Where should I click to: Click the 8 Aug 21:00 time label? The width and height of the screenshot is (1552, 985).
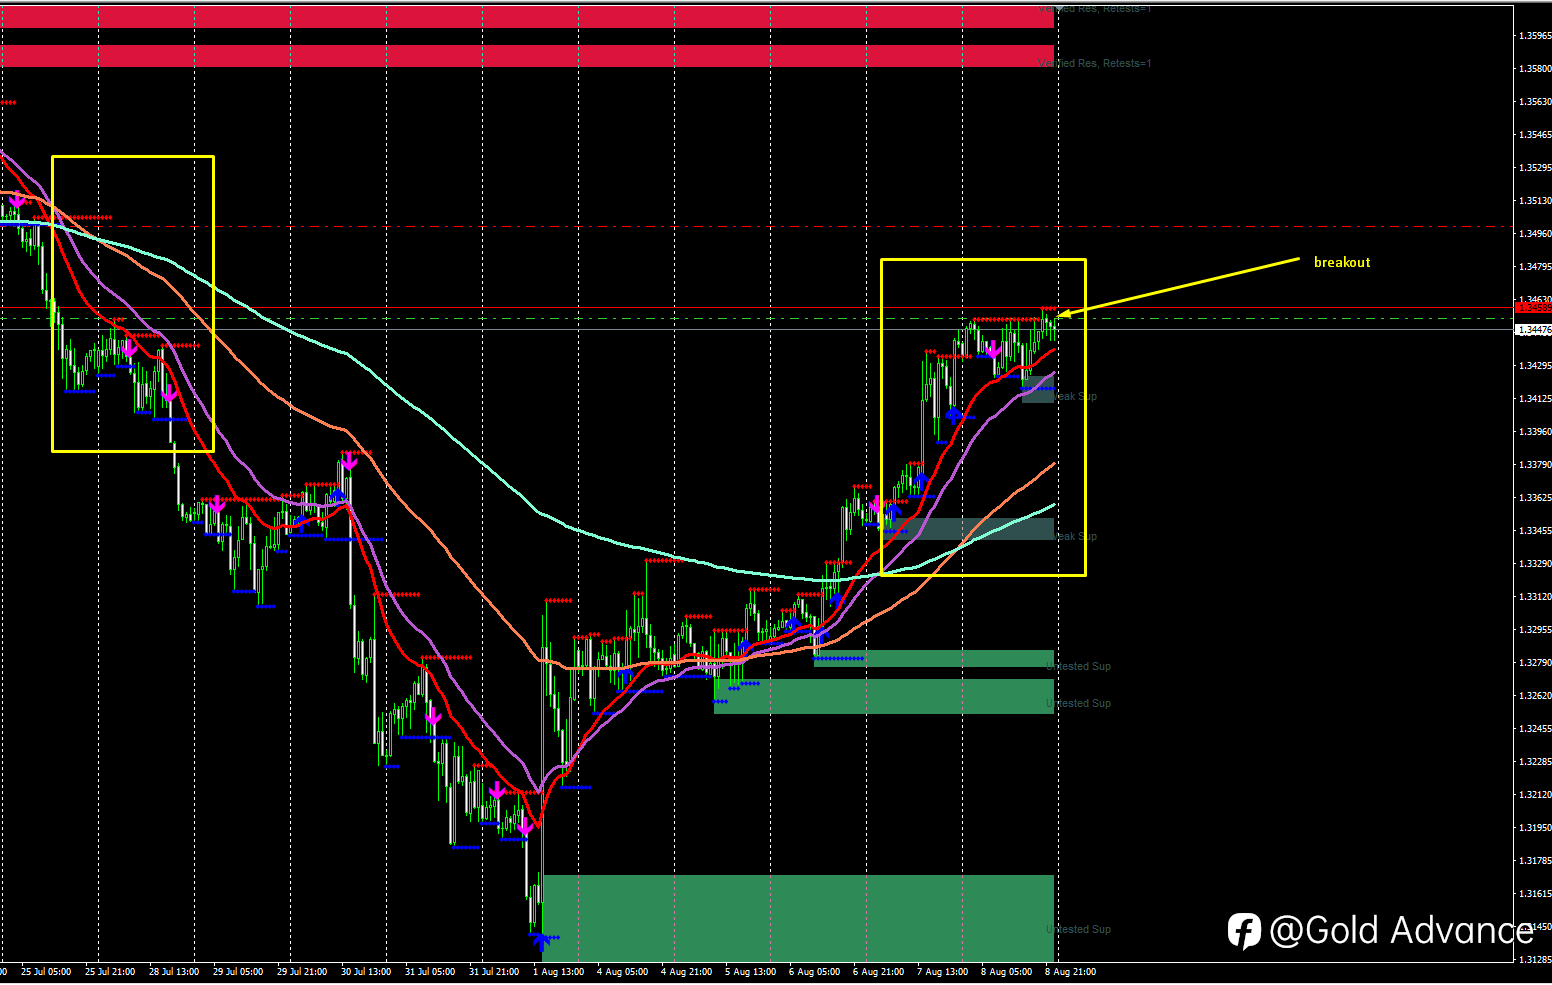[1070, 972]
